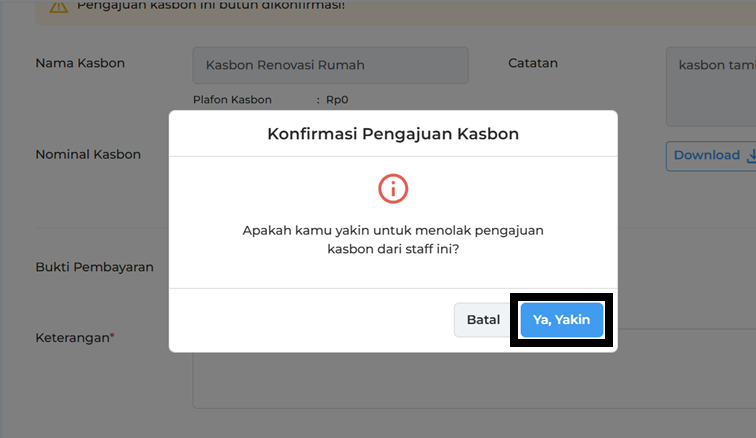Image resolution: width=756 pixels, height=438 pixels.
Task: Click the red asterisk beside Keterangan
Action: click(112, 336)
